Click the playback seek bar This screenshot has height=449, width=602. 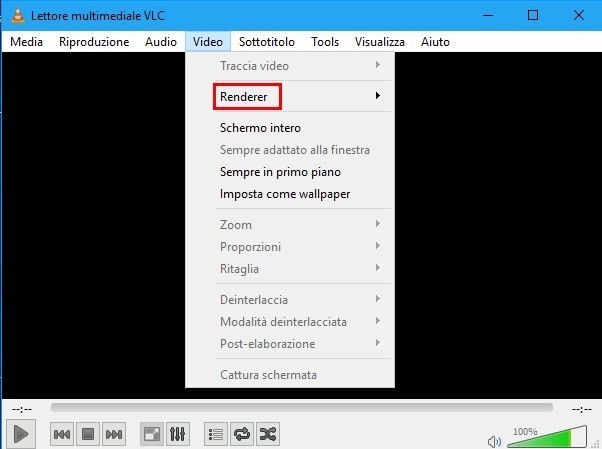tap(300, 408)
